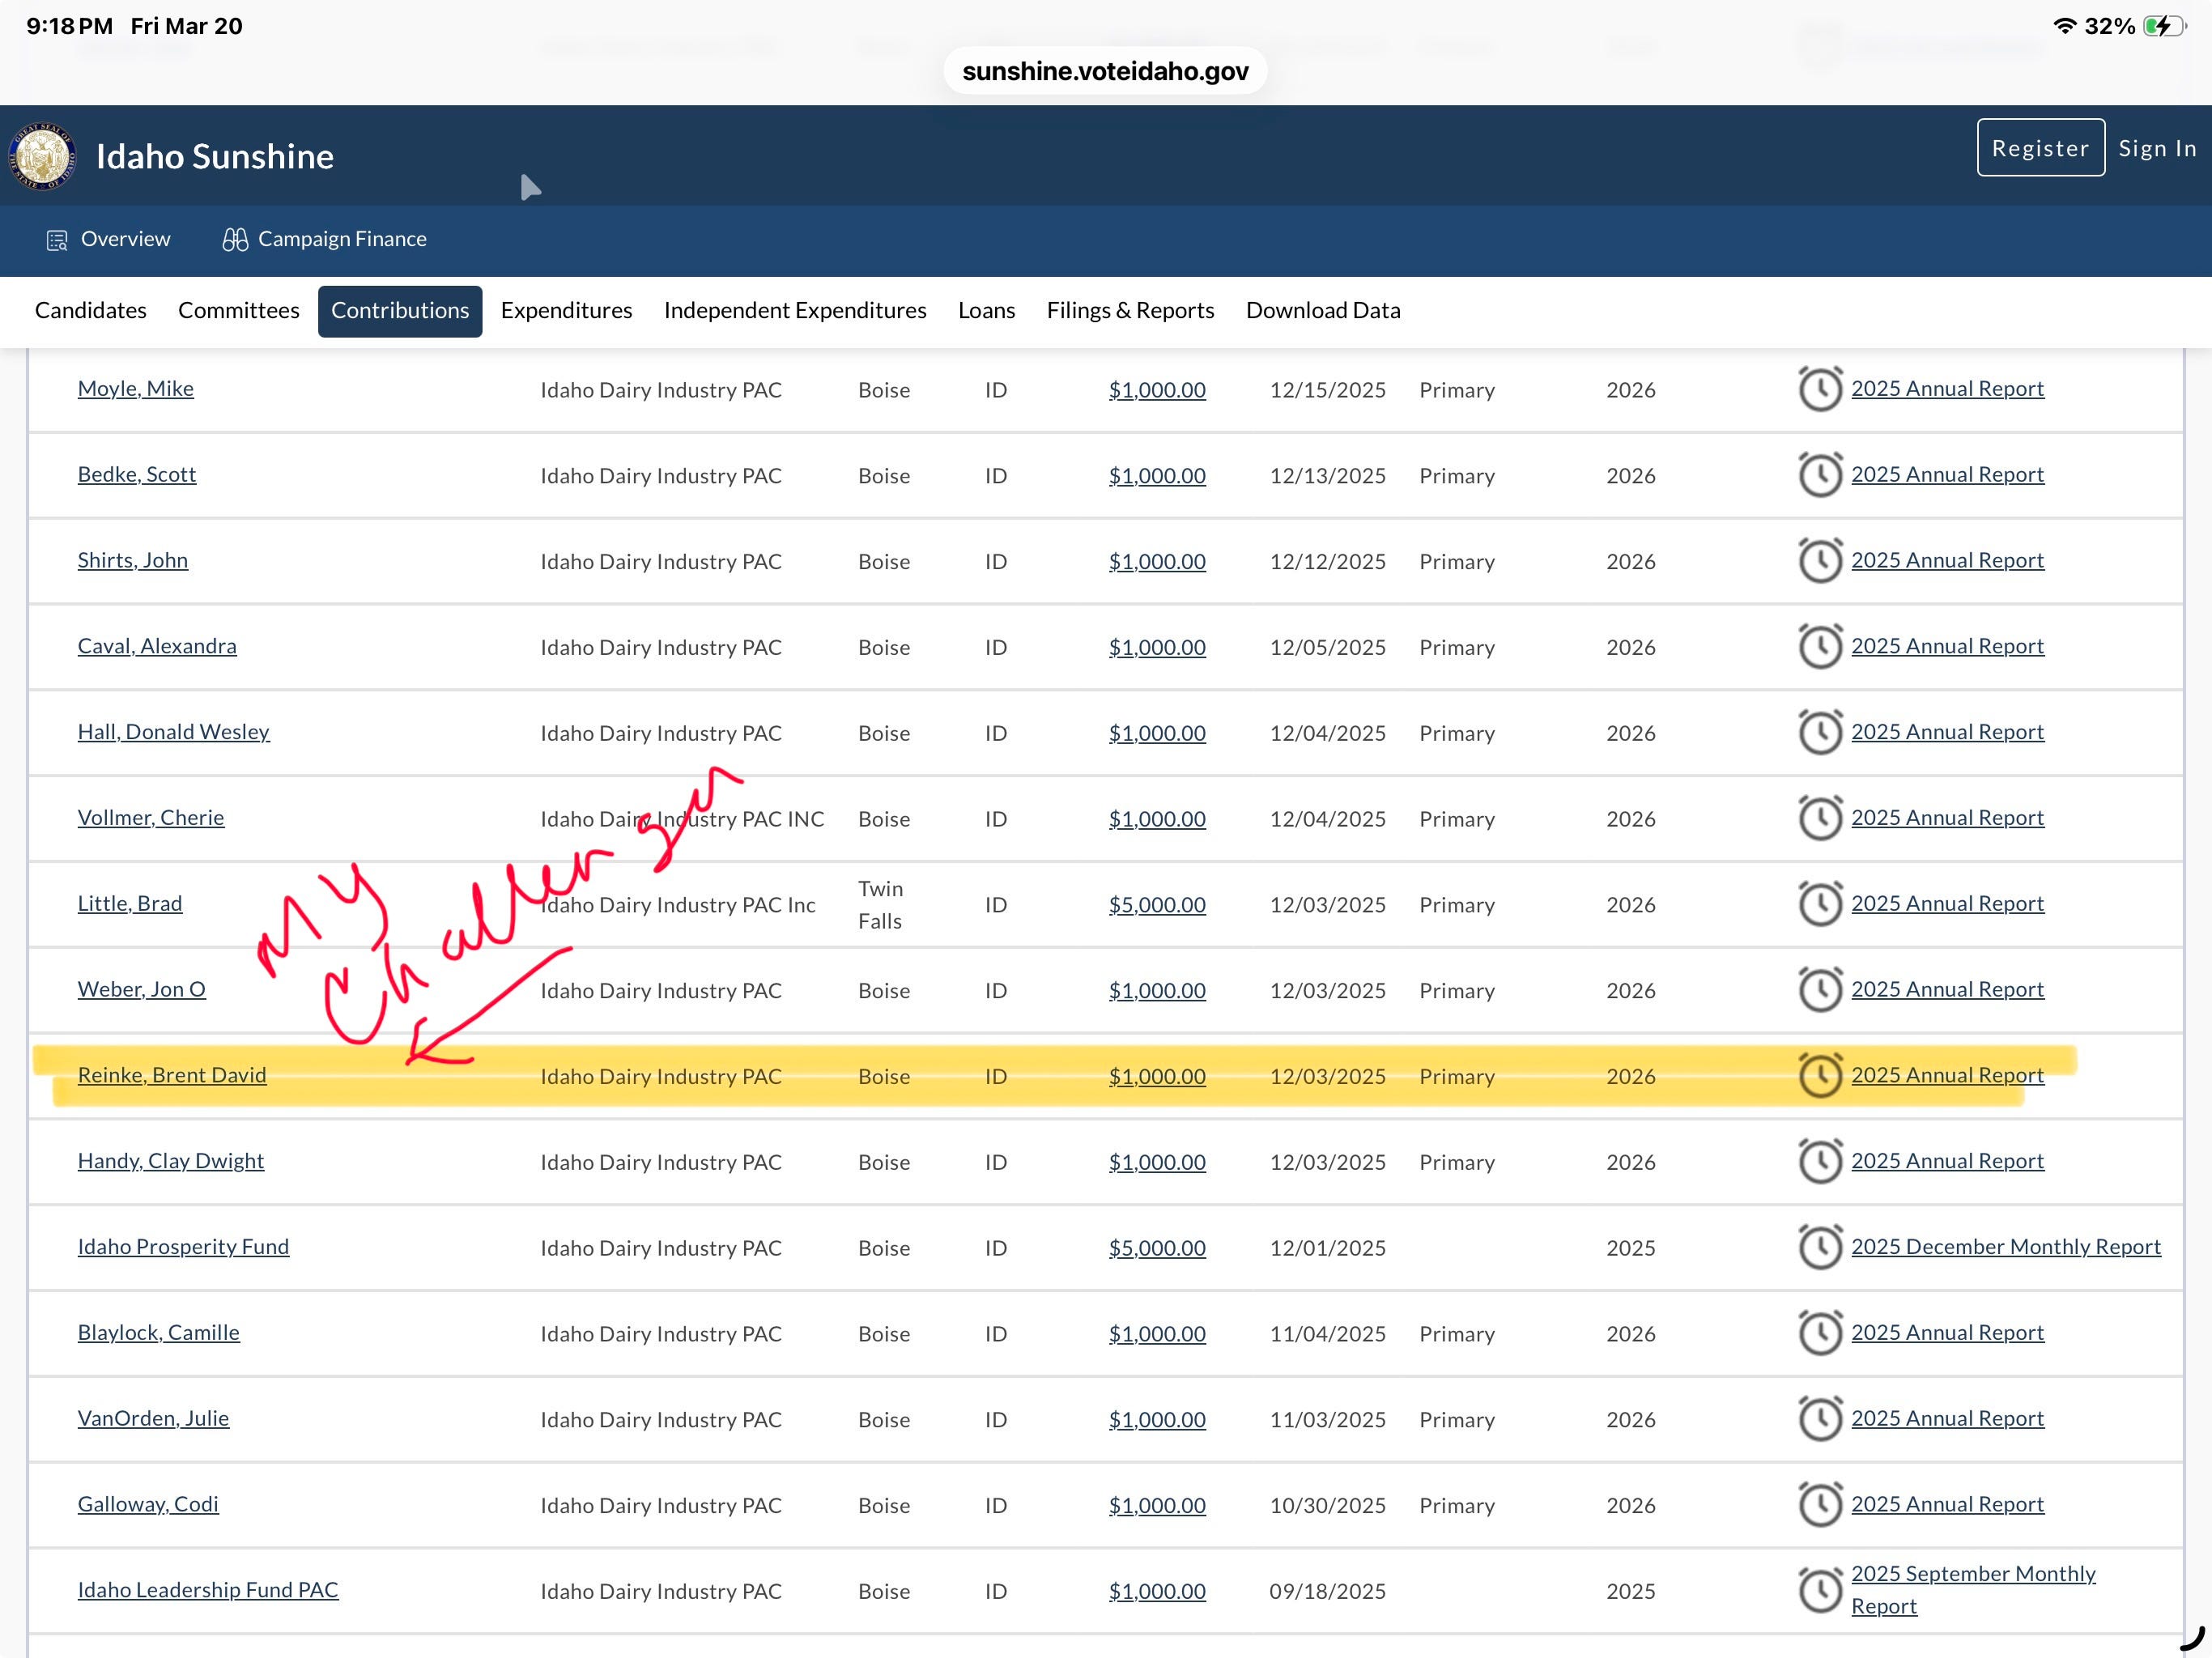Switch to the Expenditures tab
The image size is (2212, 1658).
566,311
